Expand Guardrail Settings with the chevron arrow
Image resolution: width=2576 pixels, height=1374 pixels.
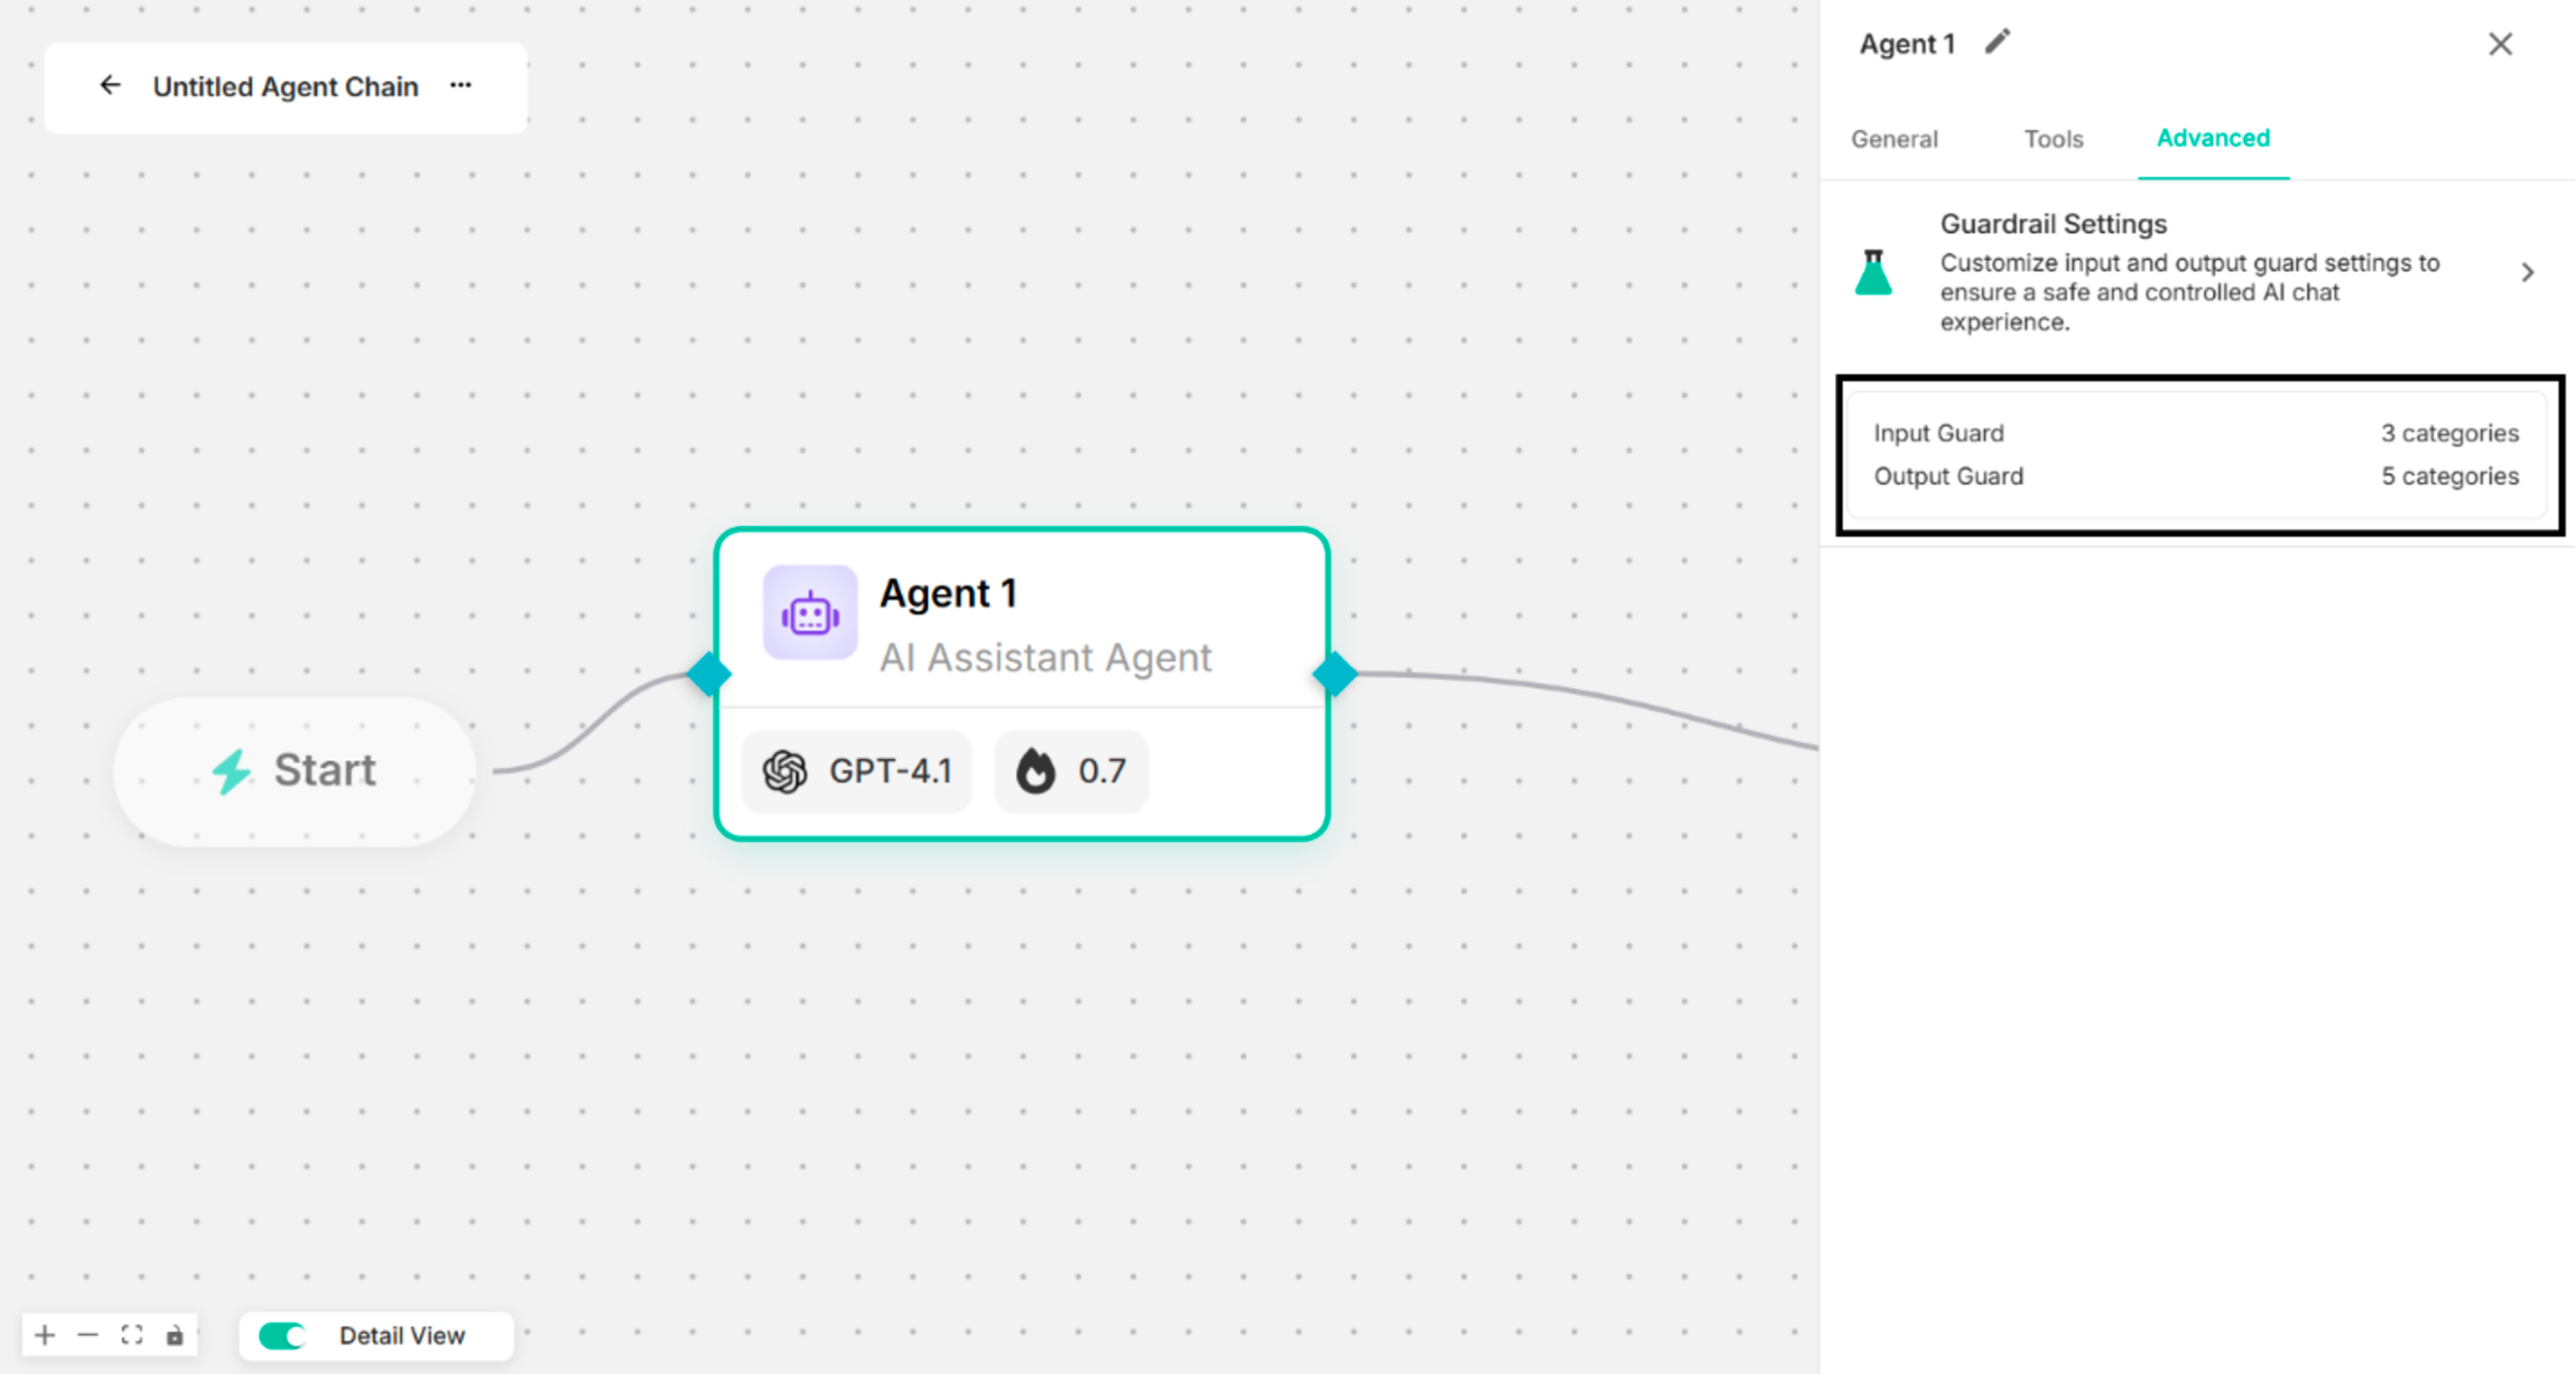(x=2527, y=272)
